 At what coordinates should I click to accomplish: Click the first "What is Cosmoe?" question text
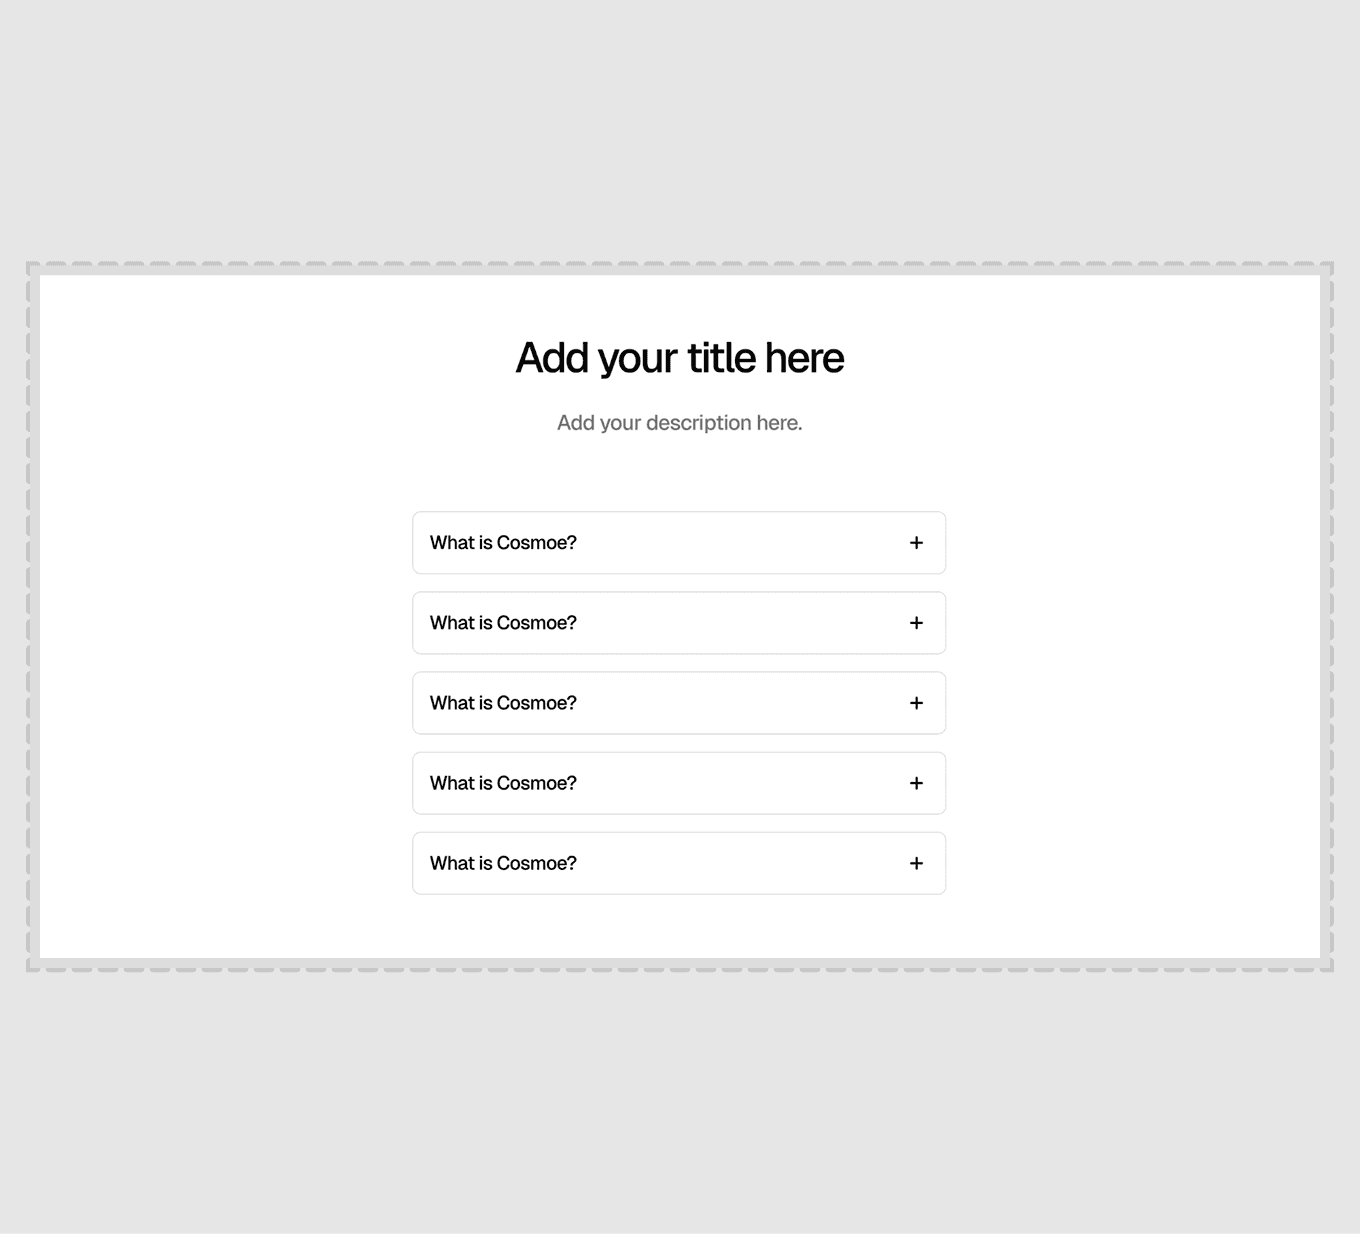click(503, 543)
